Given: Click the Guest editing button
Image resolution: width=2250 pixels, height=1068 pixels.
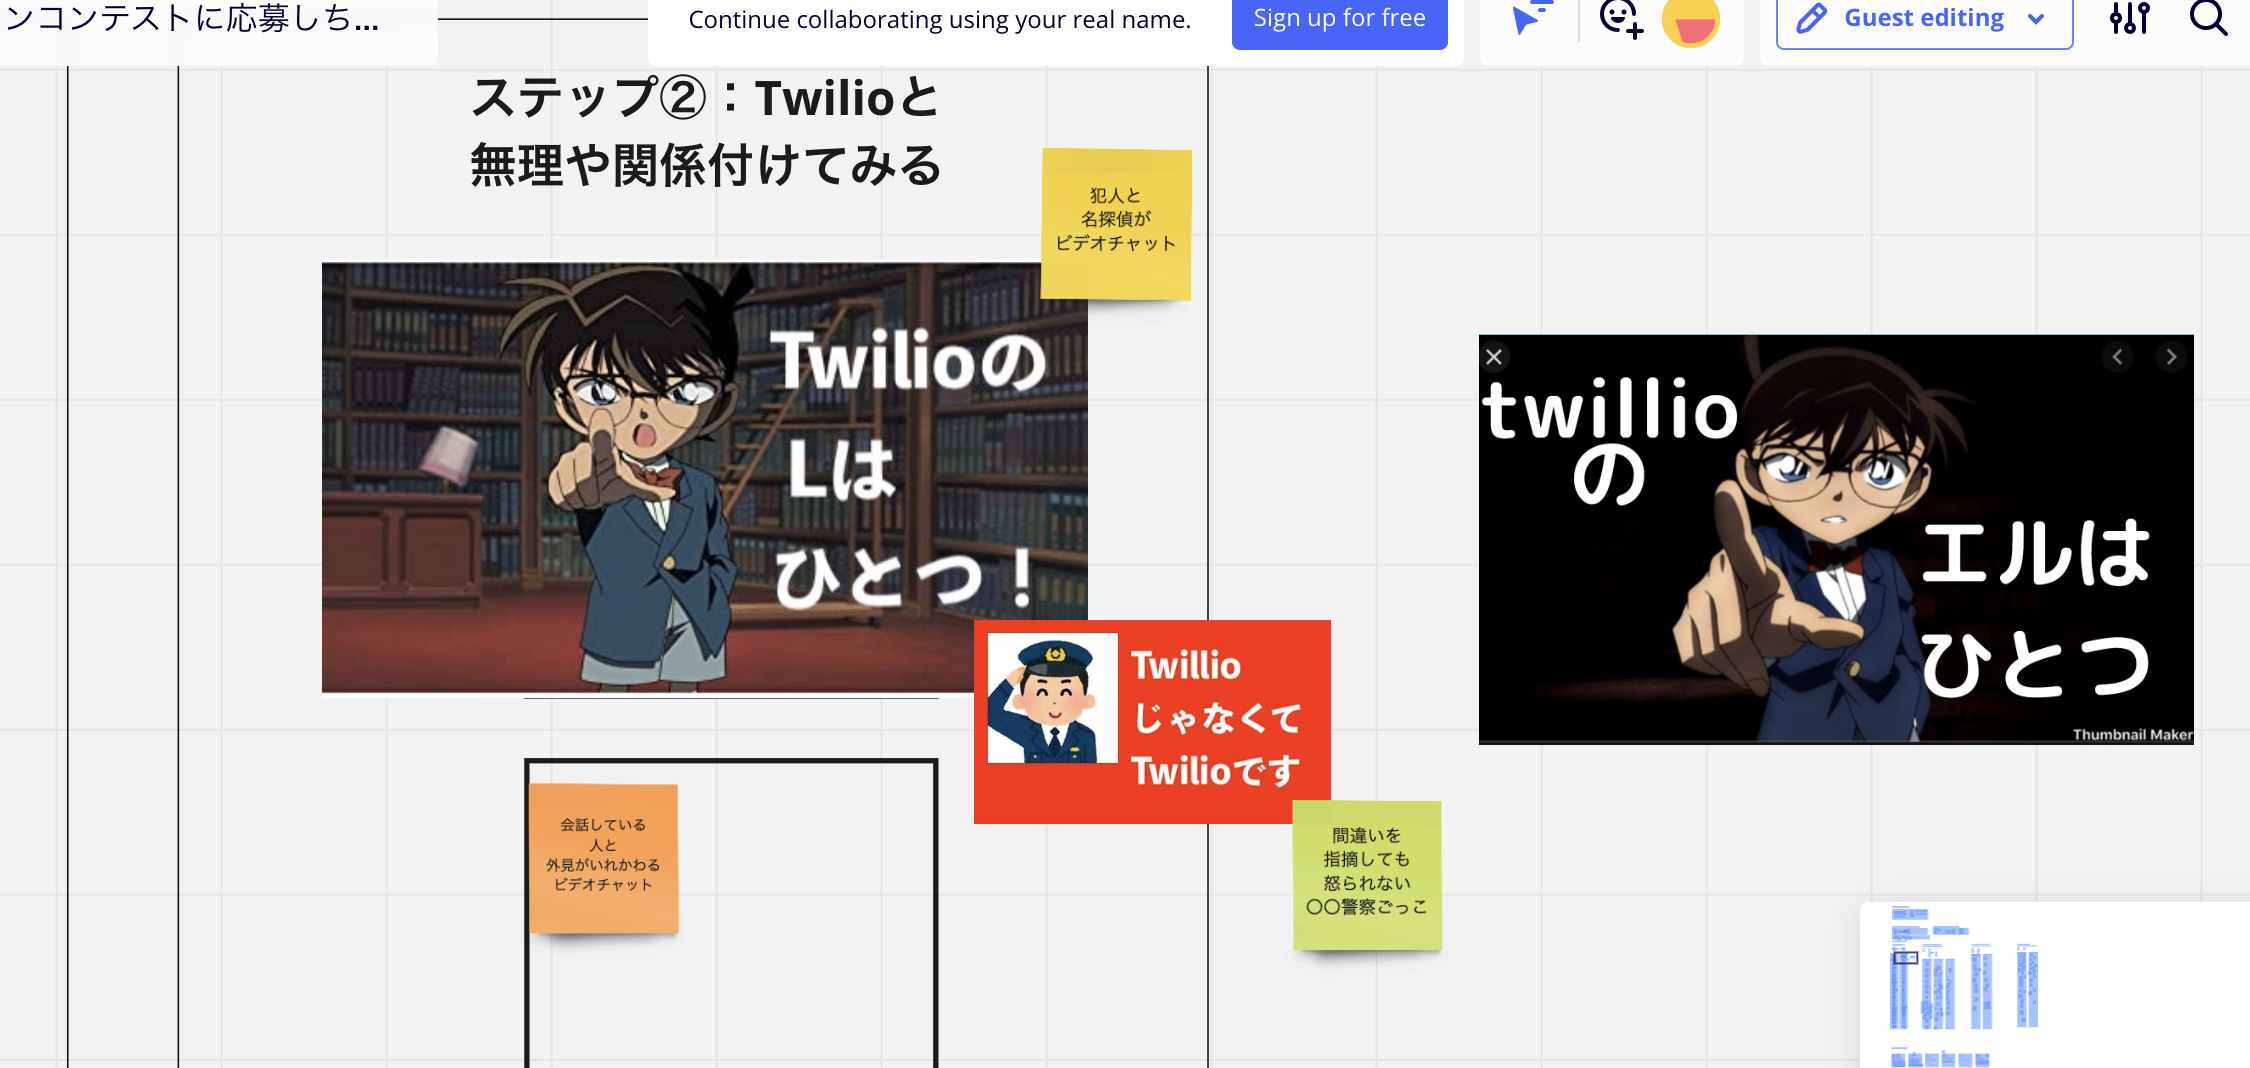Looking at the screenshot, I should click(x=1922, y=17).
